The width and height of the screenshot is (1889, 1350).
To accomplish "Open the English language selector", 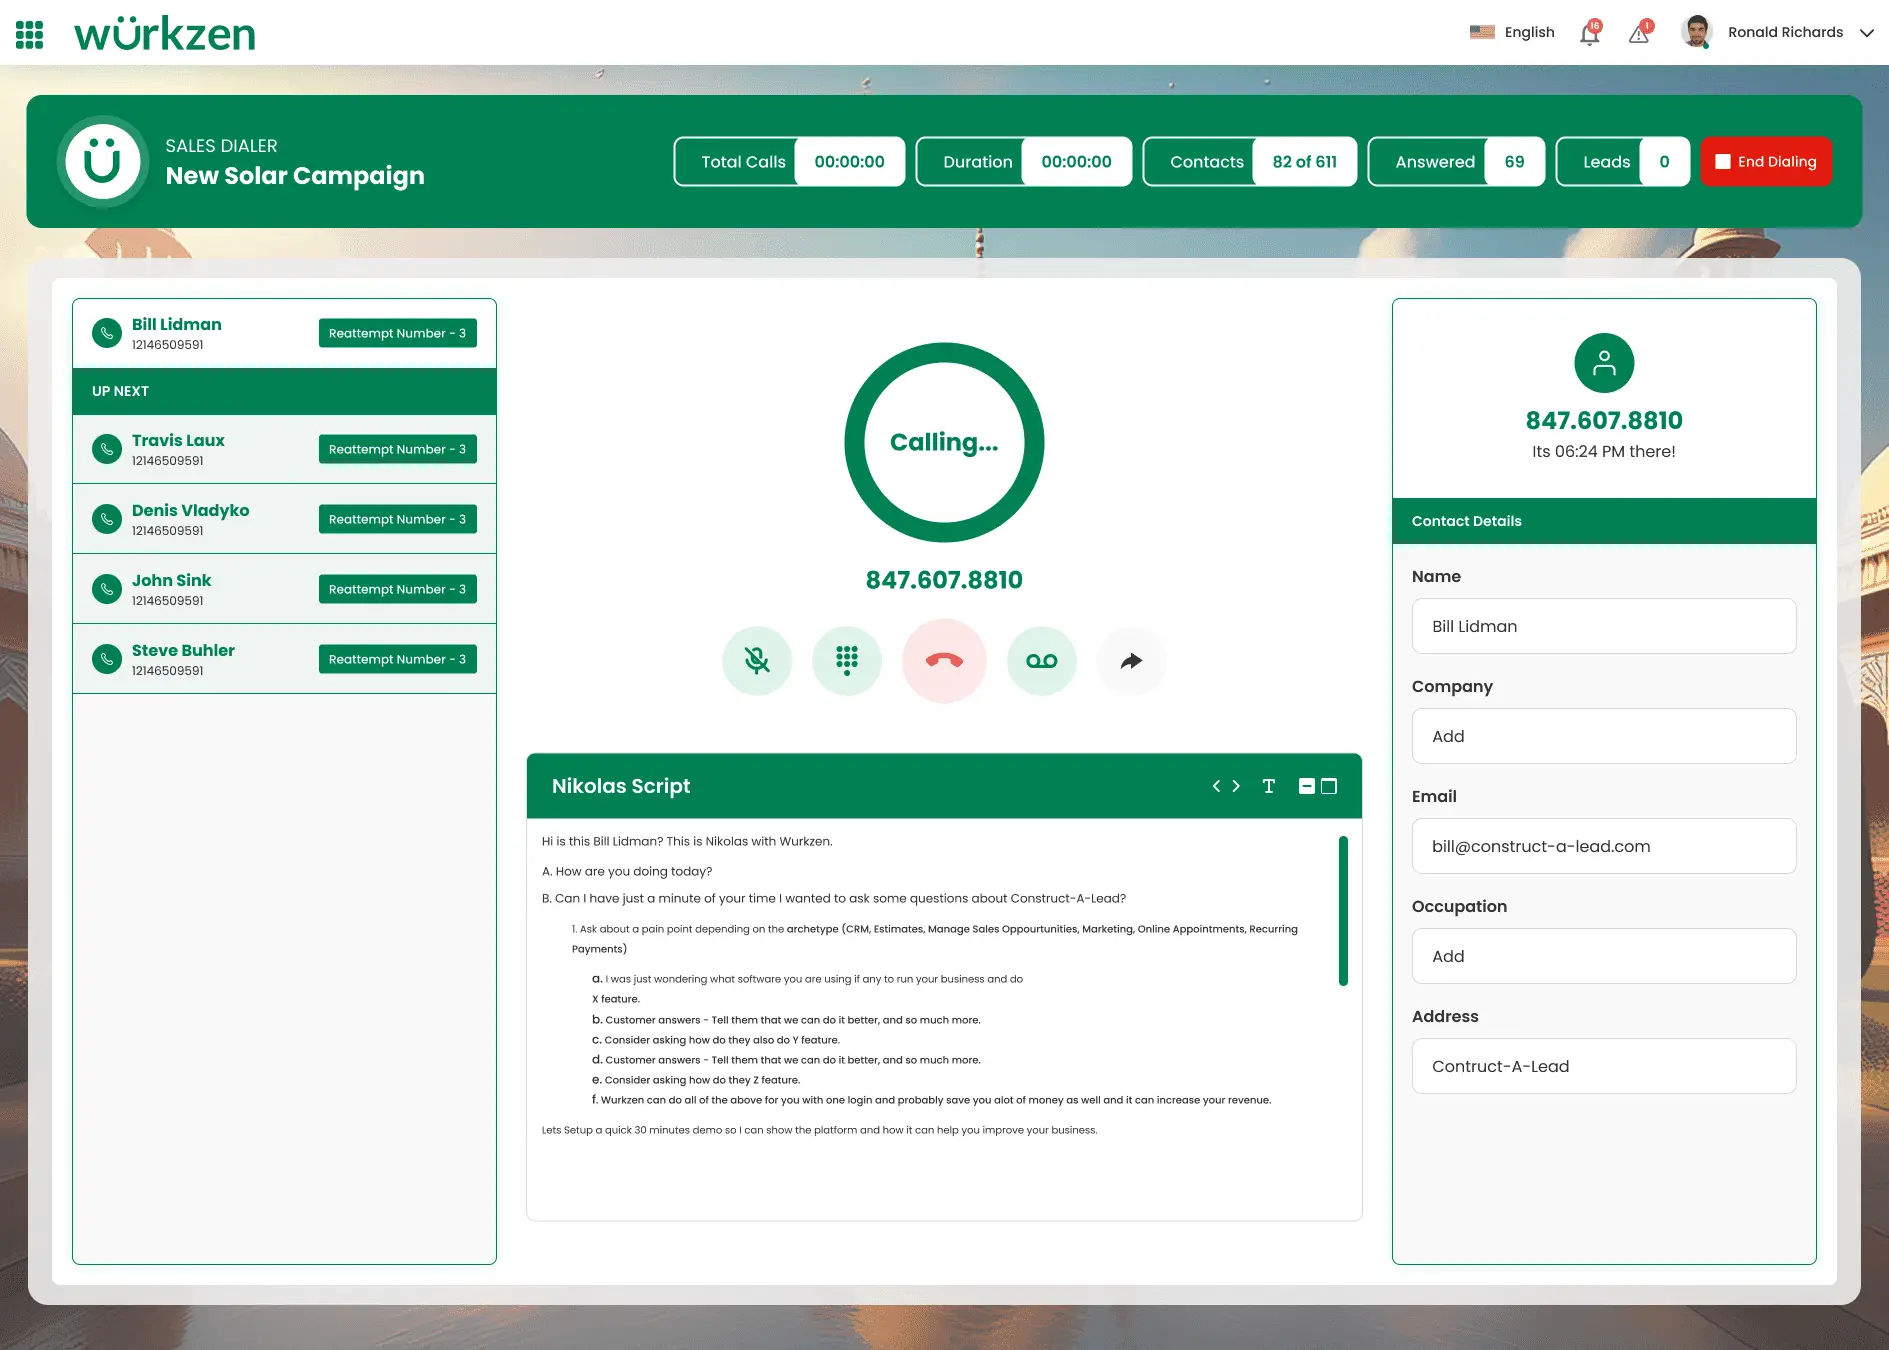I will click(x=1512, y=33).
